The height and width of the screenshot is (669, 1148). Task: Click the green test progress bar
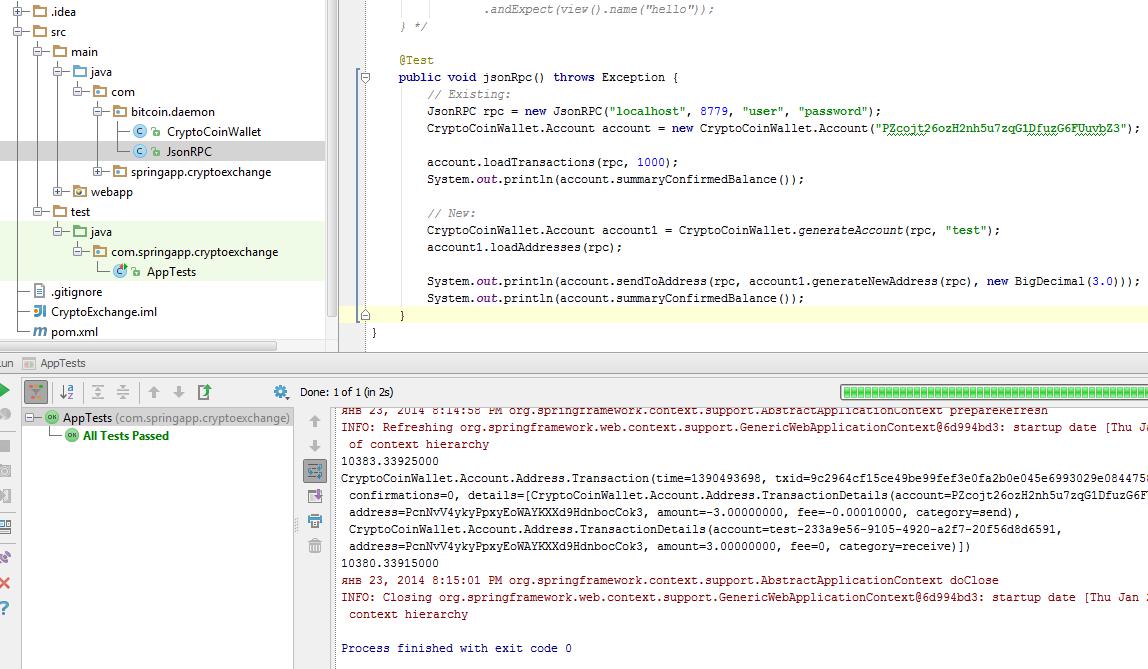click(x=994, y=392)
